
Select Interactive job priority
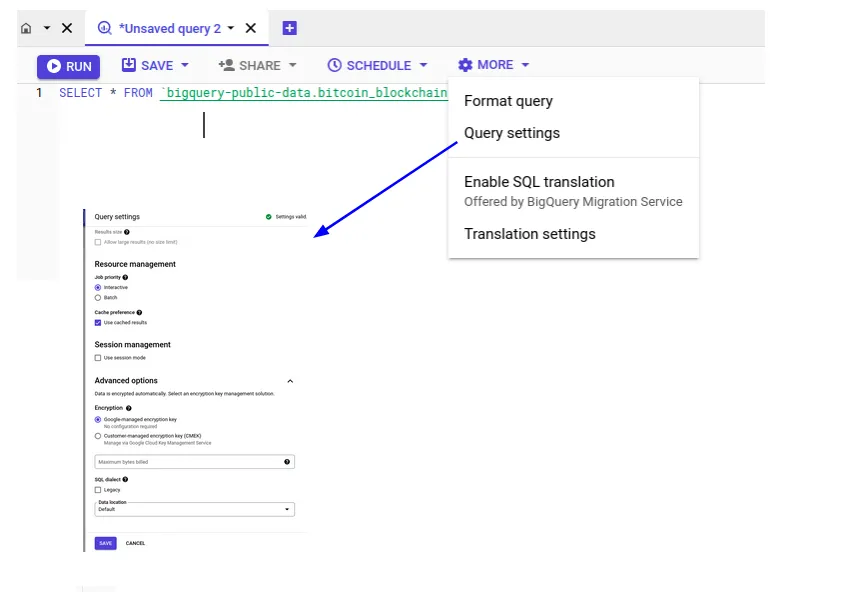[98, 288]
